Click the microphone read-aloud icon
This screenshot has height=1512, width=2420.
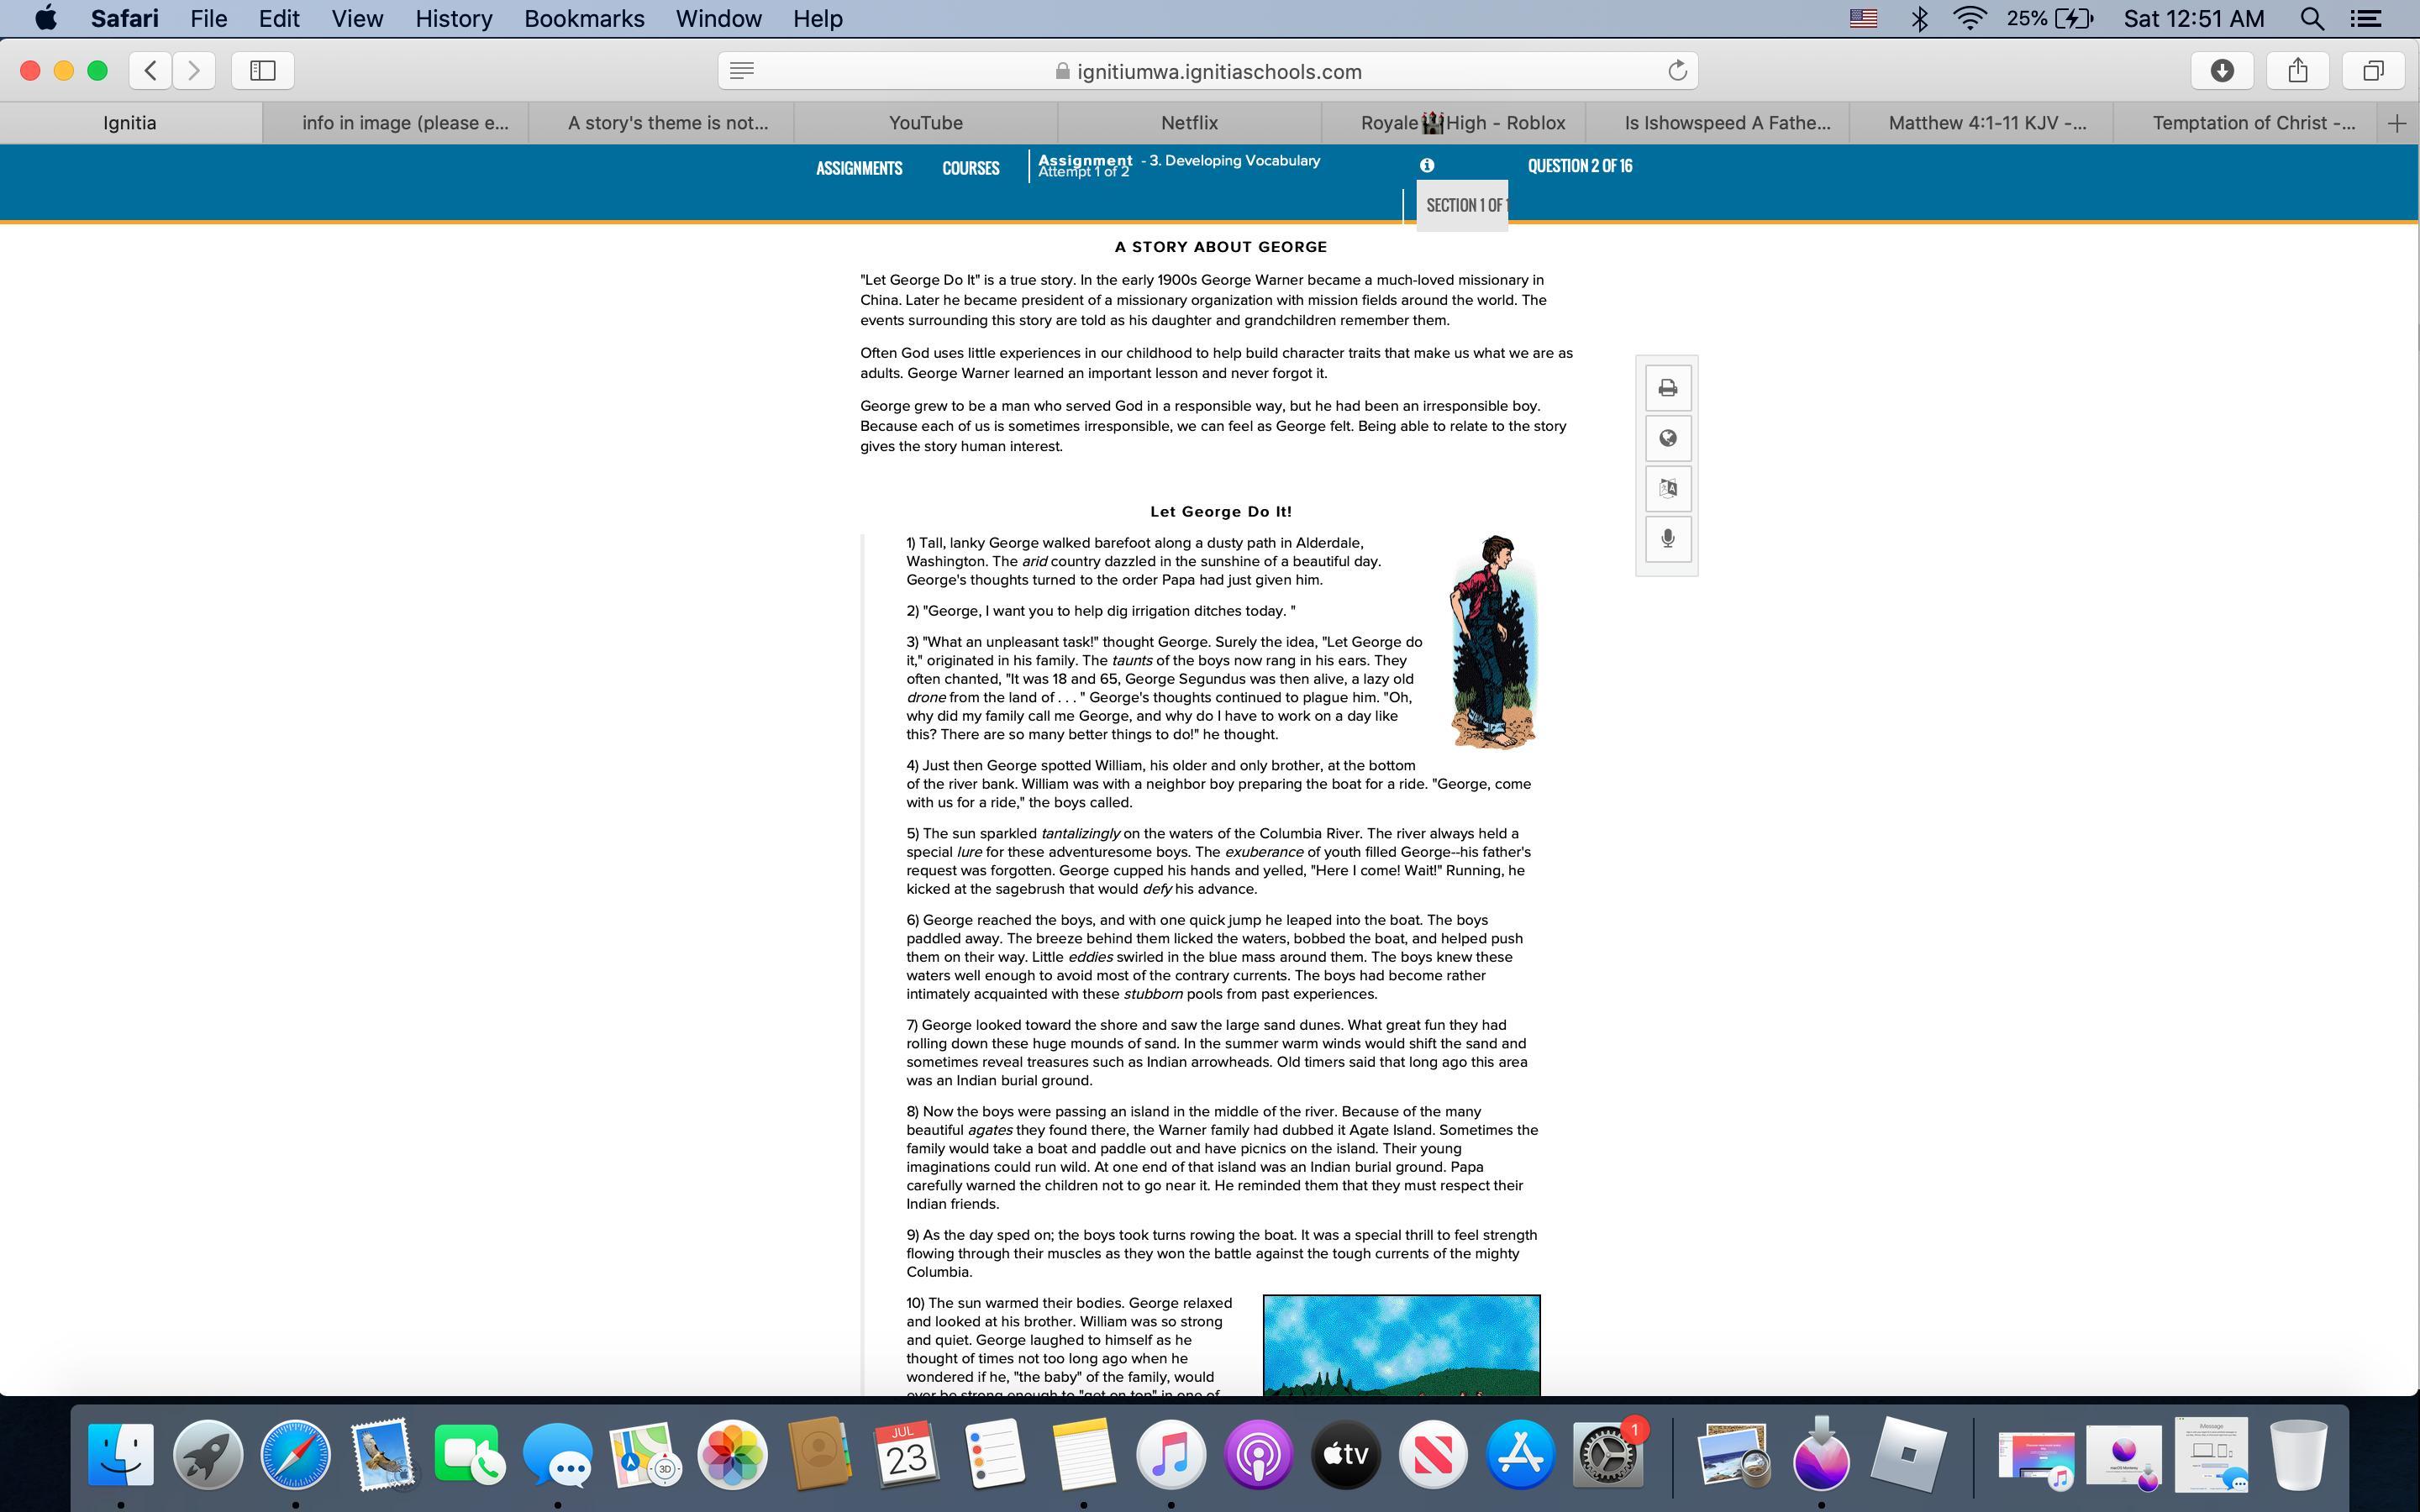coord(1667,539)
